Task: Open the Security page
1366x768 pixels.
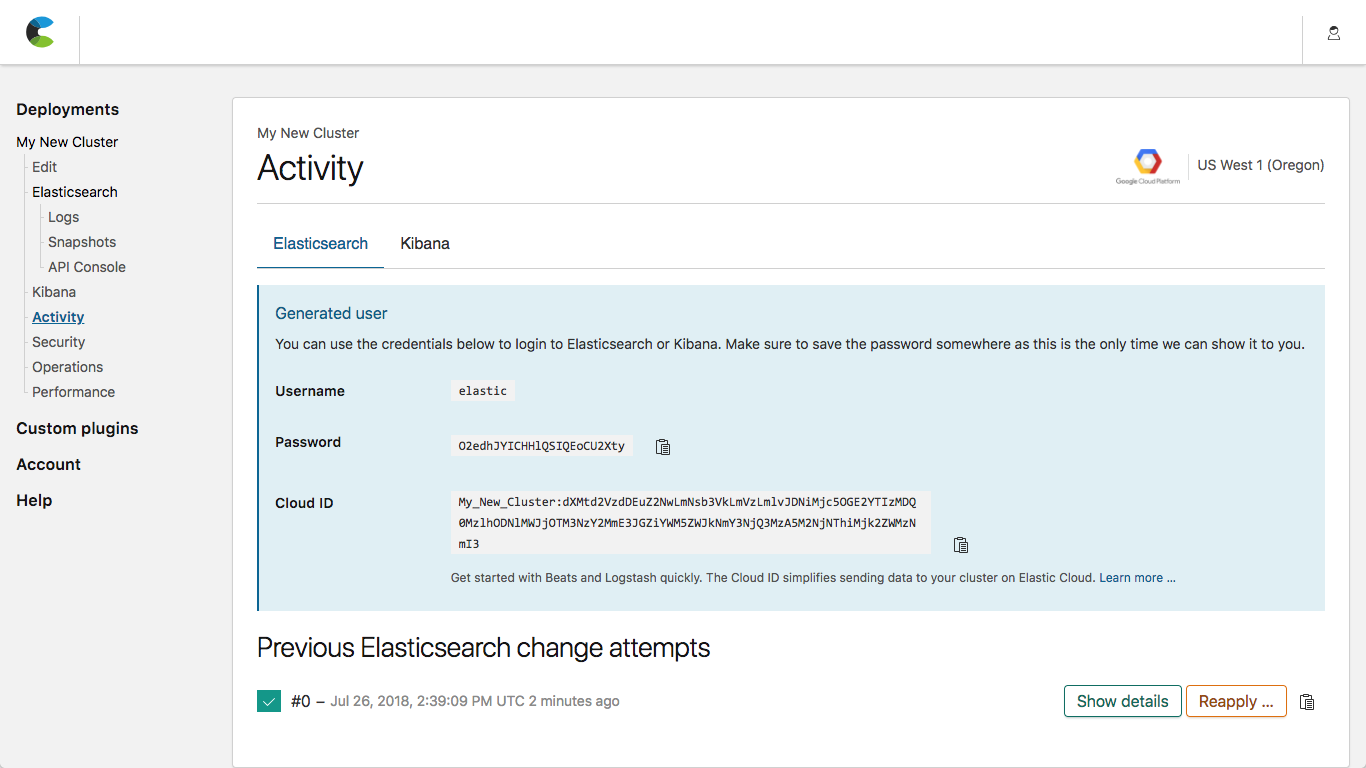Action: point(59,342)
